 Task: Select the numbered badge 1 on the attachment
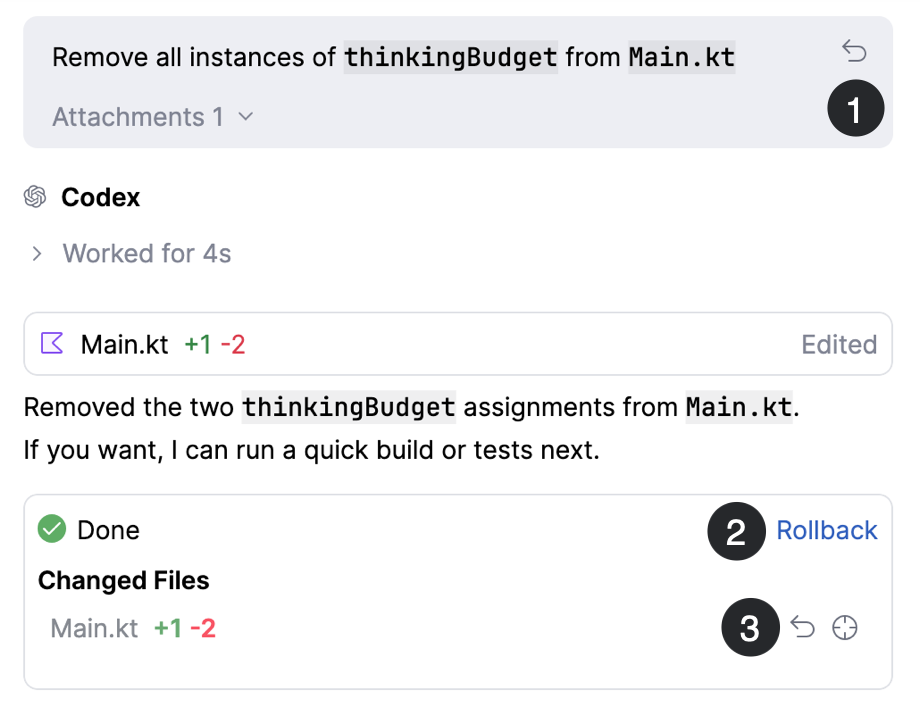click(x=855, y=108)
